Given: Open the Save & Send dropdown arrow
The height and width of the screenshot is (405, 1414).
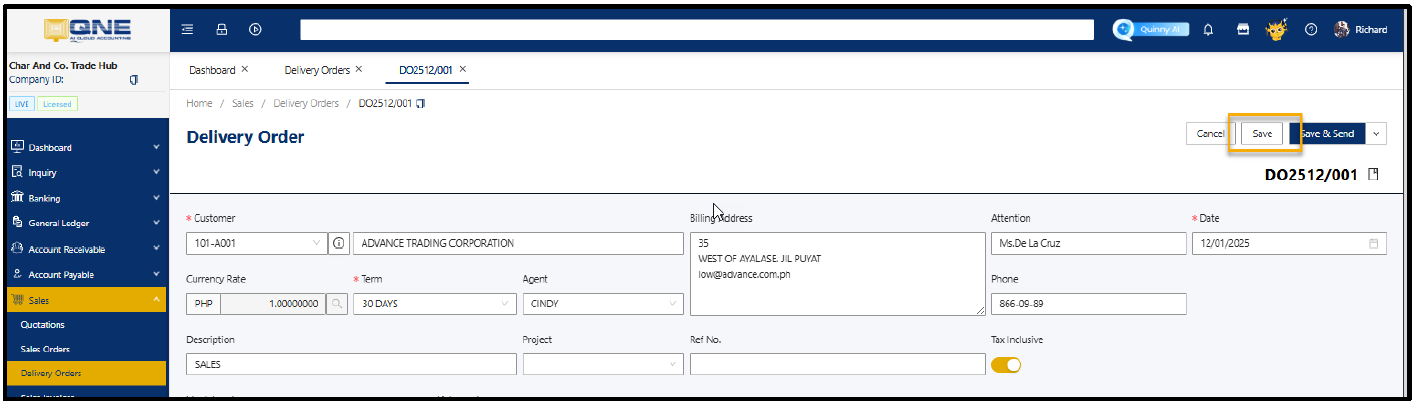Looking at the screenshot, I should point(1378,134).
